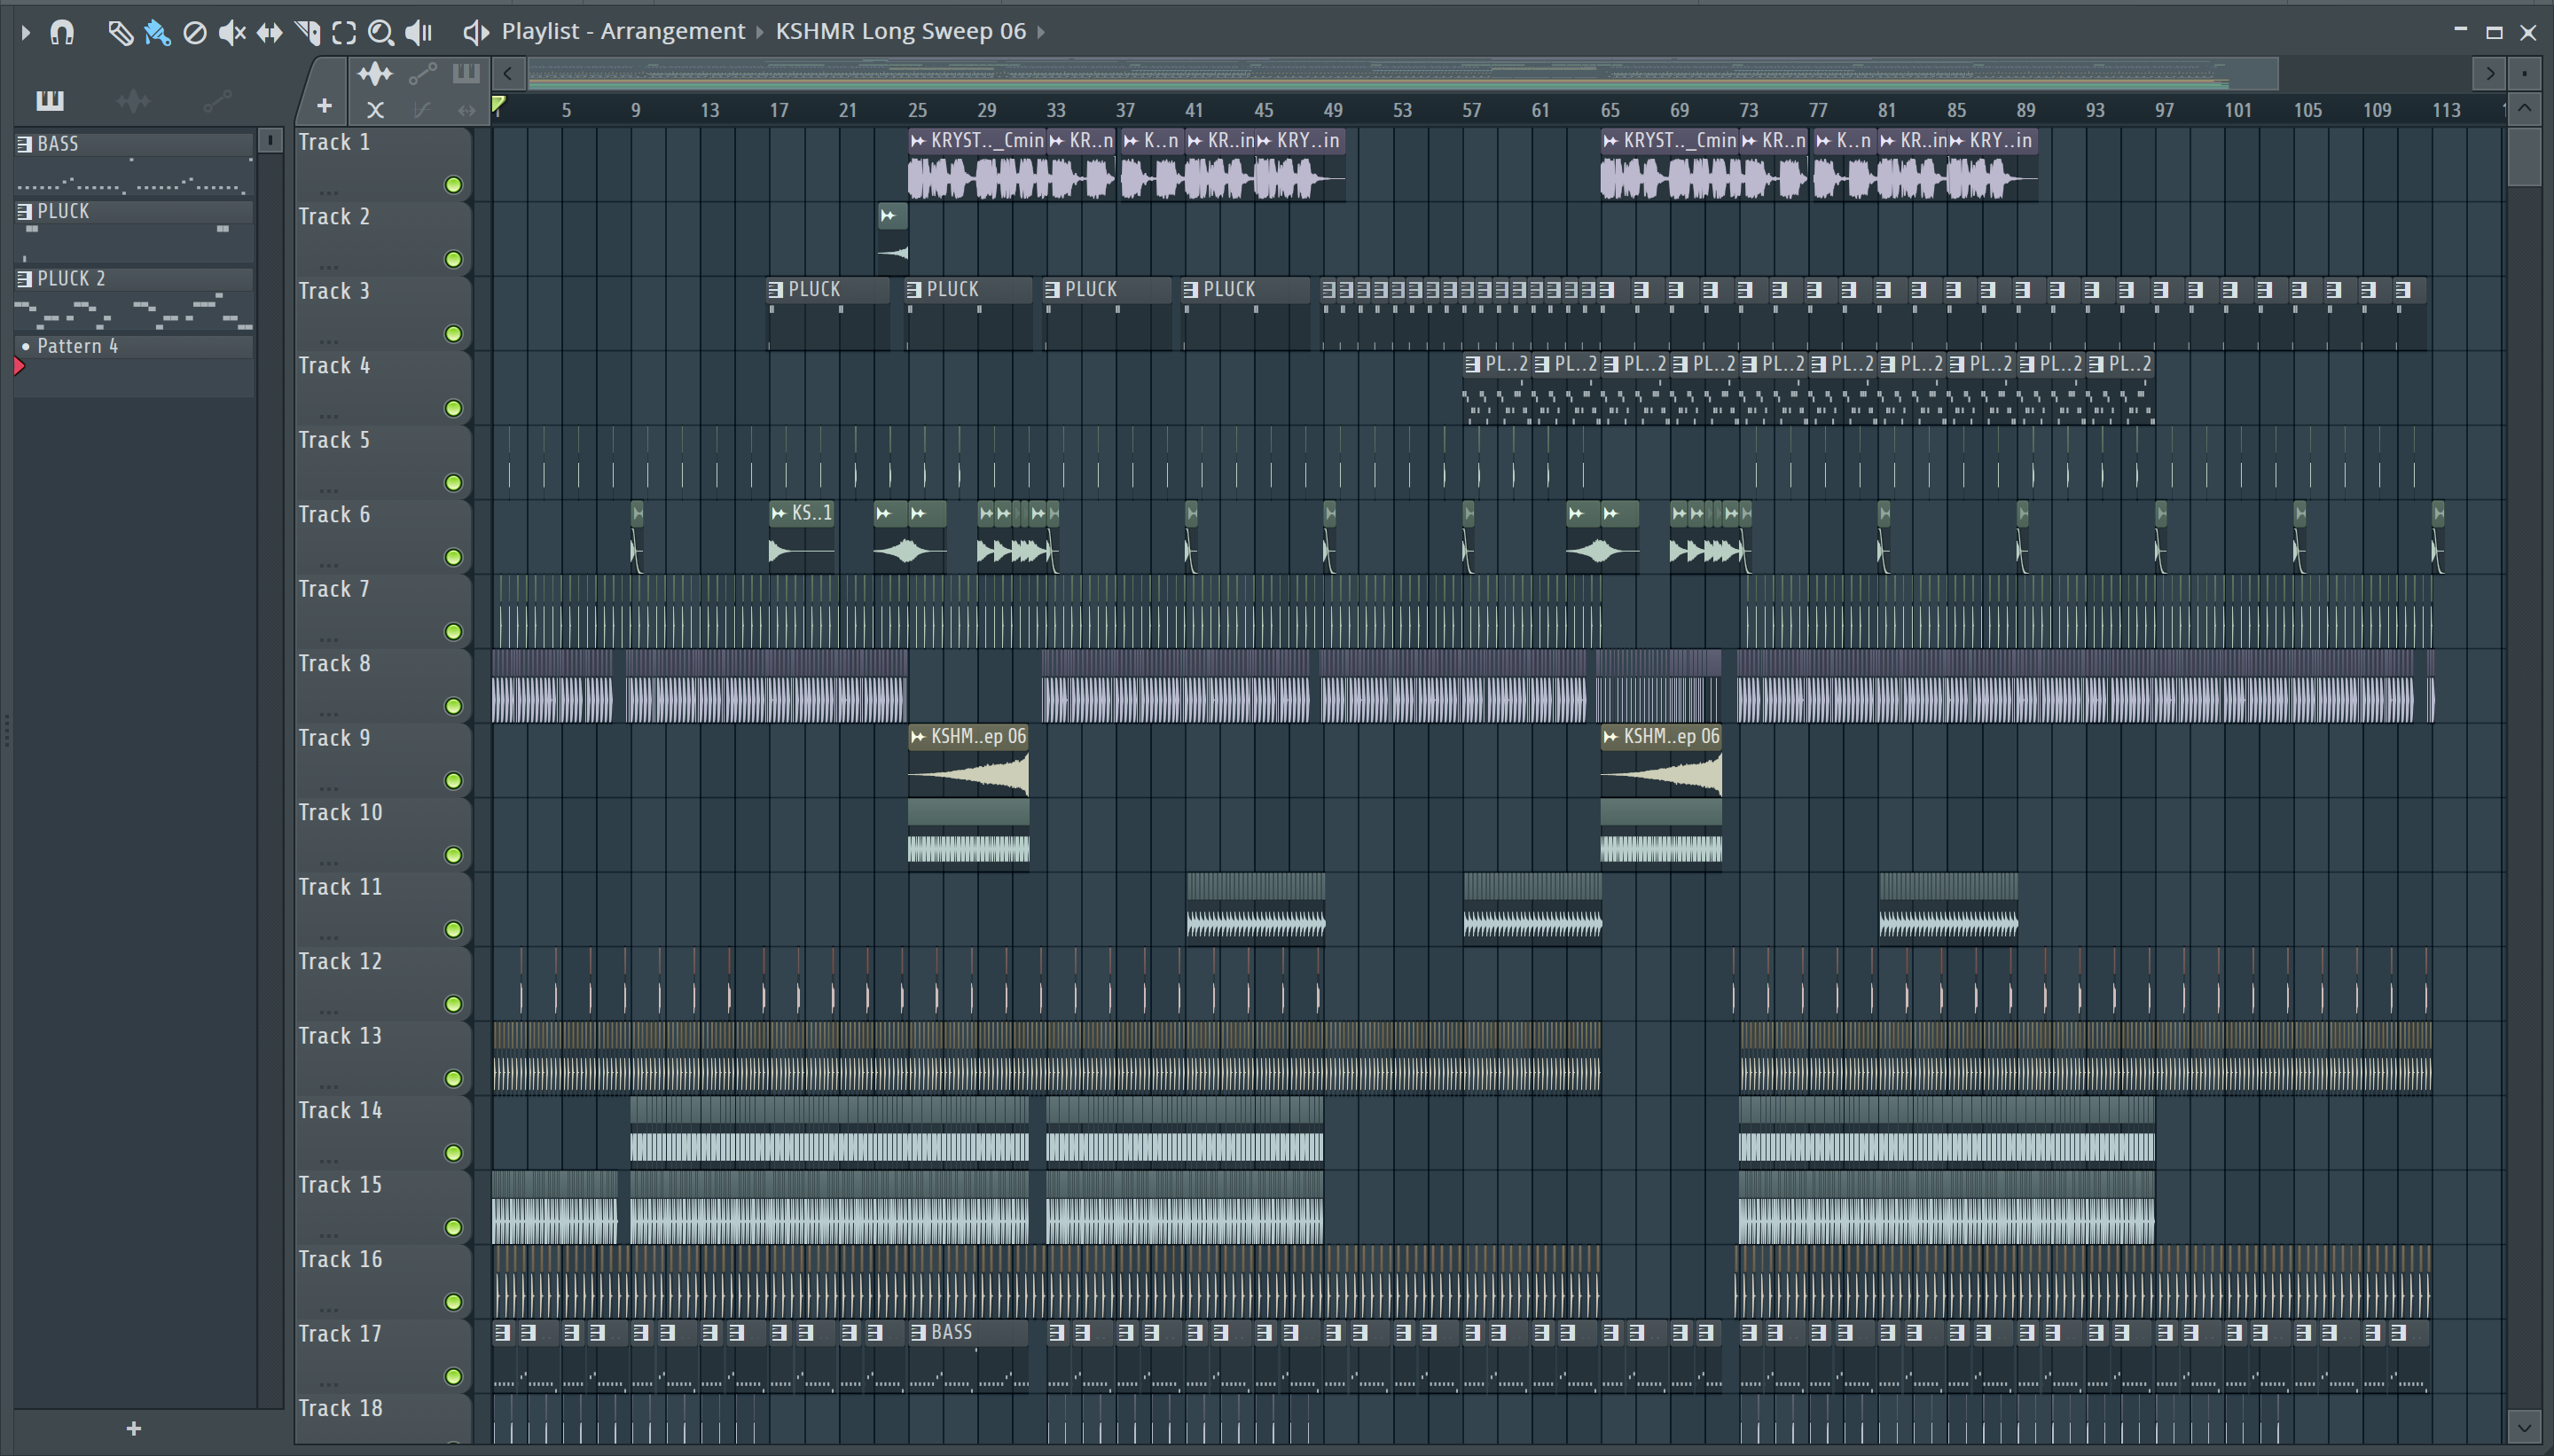The height and width of the screenshot is (1456, 2554).
Task: Open menu of first KSHM..ep 06 clip
Action: pyautogui.click(x=918, y=737)
